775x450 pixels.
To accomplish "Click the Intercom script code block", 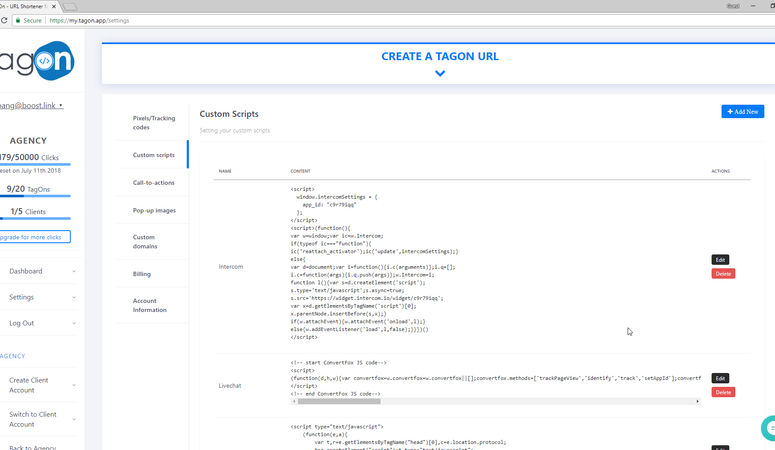I will coord(374,263).
